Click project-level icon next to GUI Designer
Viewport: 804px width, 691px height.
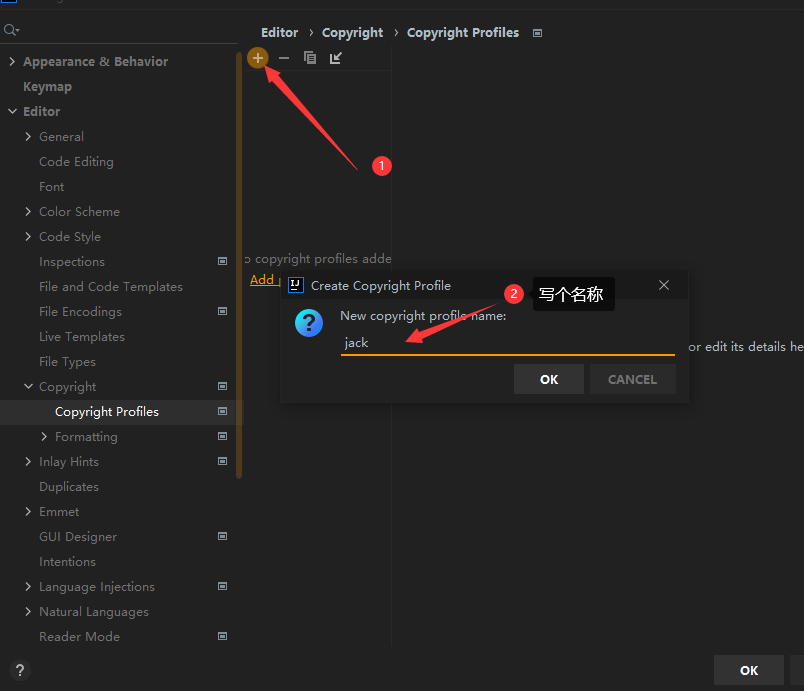[x=223, y=536]
